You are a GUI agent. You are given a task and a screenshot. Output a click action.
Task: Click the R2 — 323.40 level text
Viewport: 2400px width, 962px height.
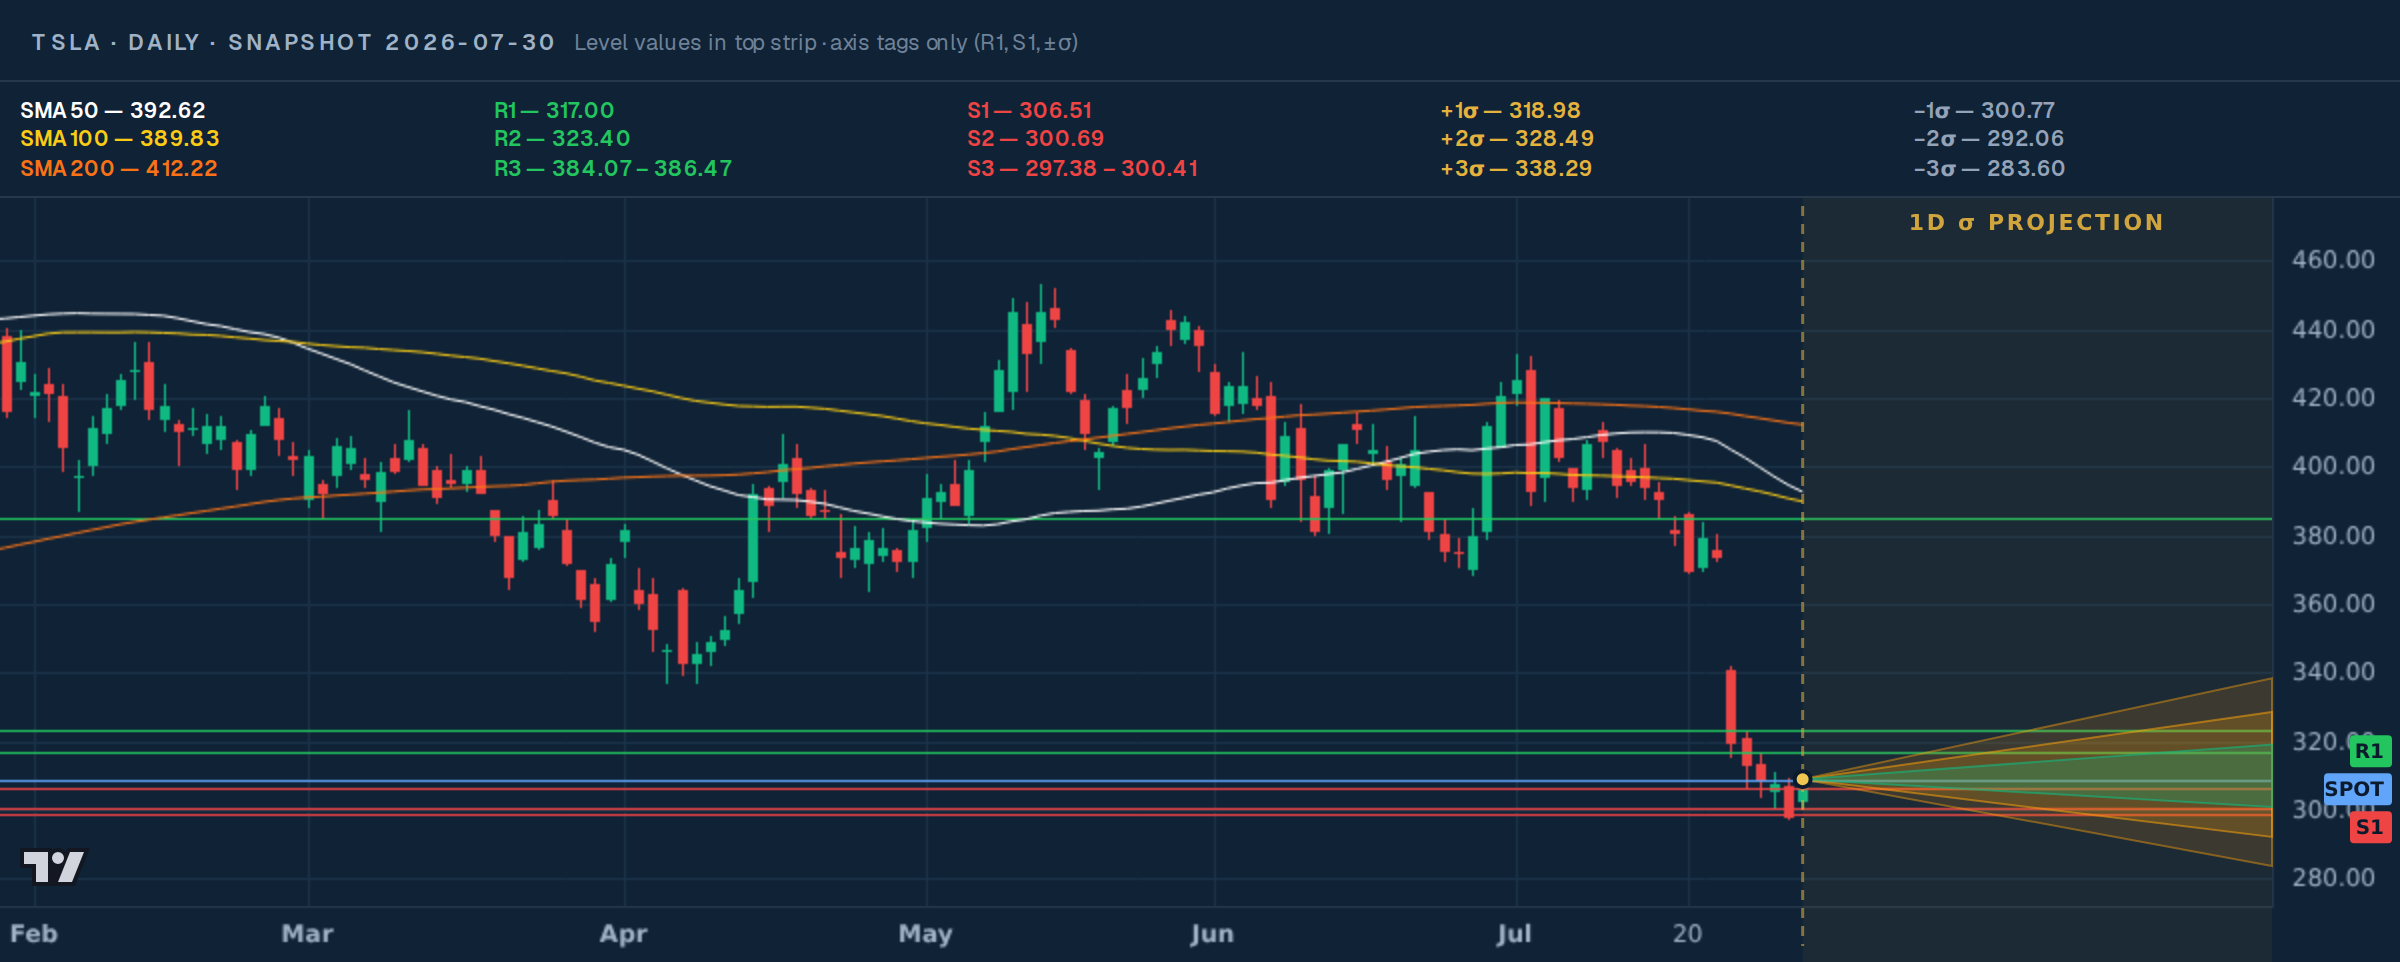562,138
